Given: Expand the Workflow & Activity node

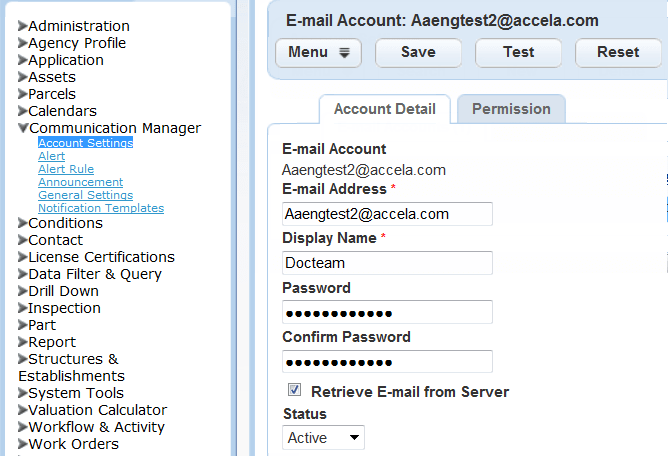Looking at the screenshot, I should (x=23, y=427).
